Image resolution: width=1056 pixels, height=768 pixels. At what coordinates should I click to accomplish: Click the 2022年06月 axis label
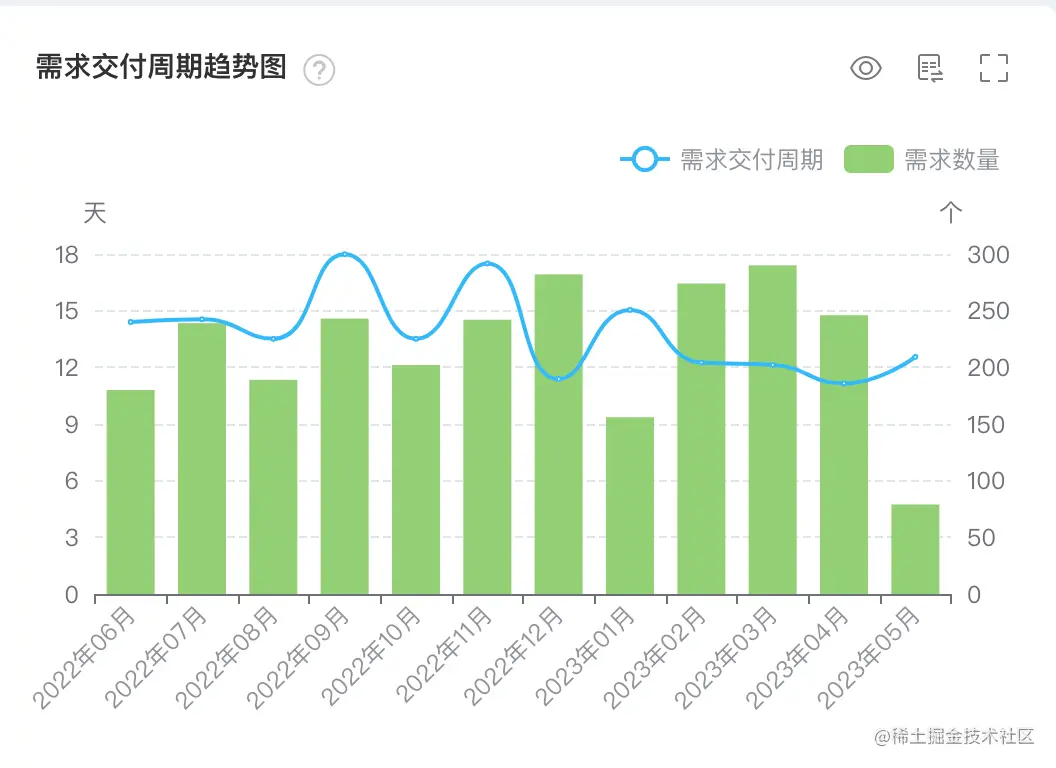point(84,658)
